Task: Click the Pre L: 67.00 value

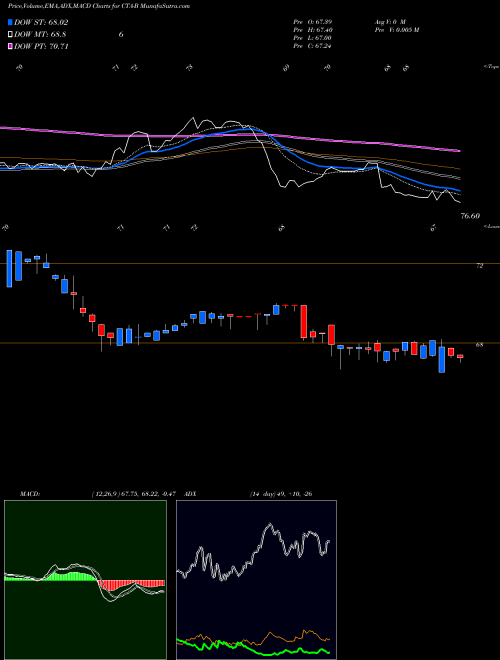Action: coord(312,38)
